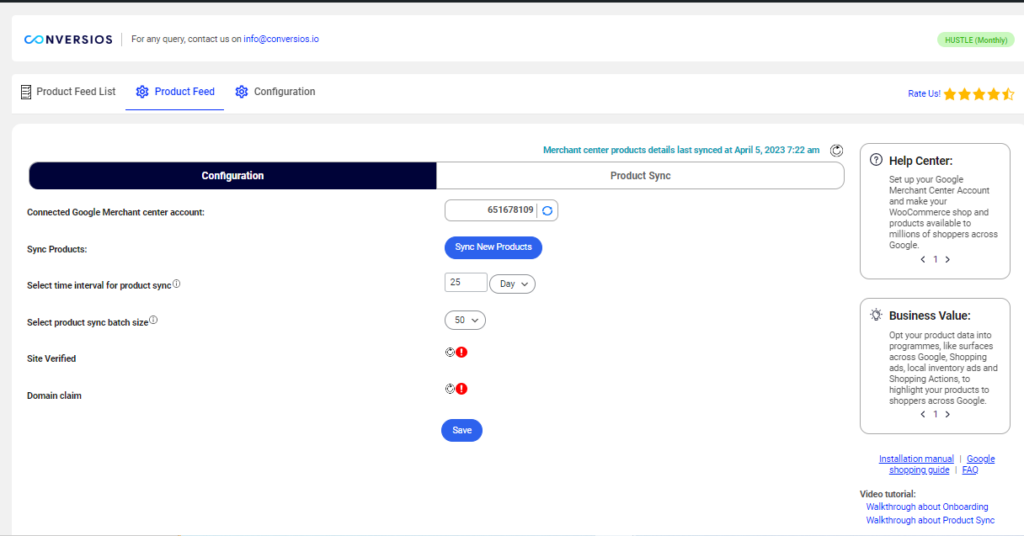
Task: Click the Configuration tab gear icon
Action: 242,92
